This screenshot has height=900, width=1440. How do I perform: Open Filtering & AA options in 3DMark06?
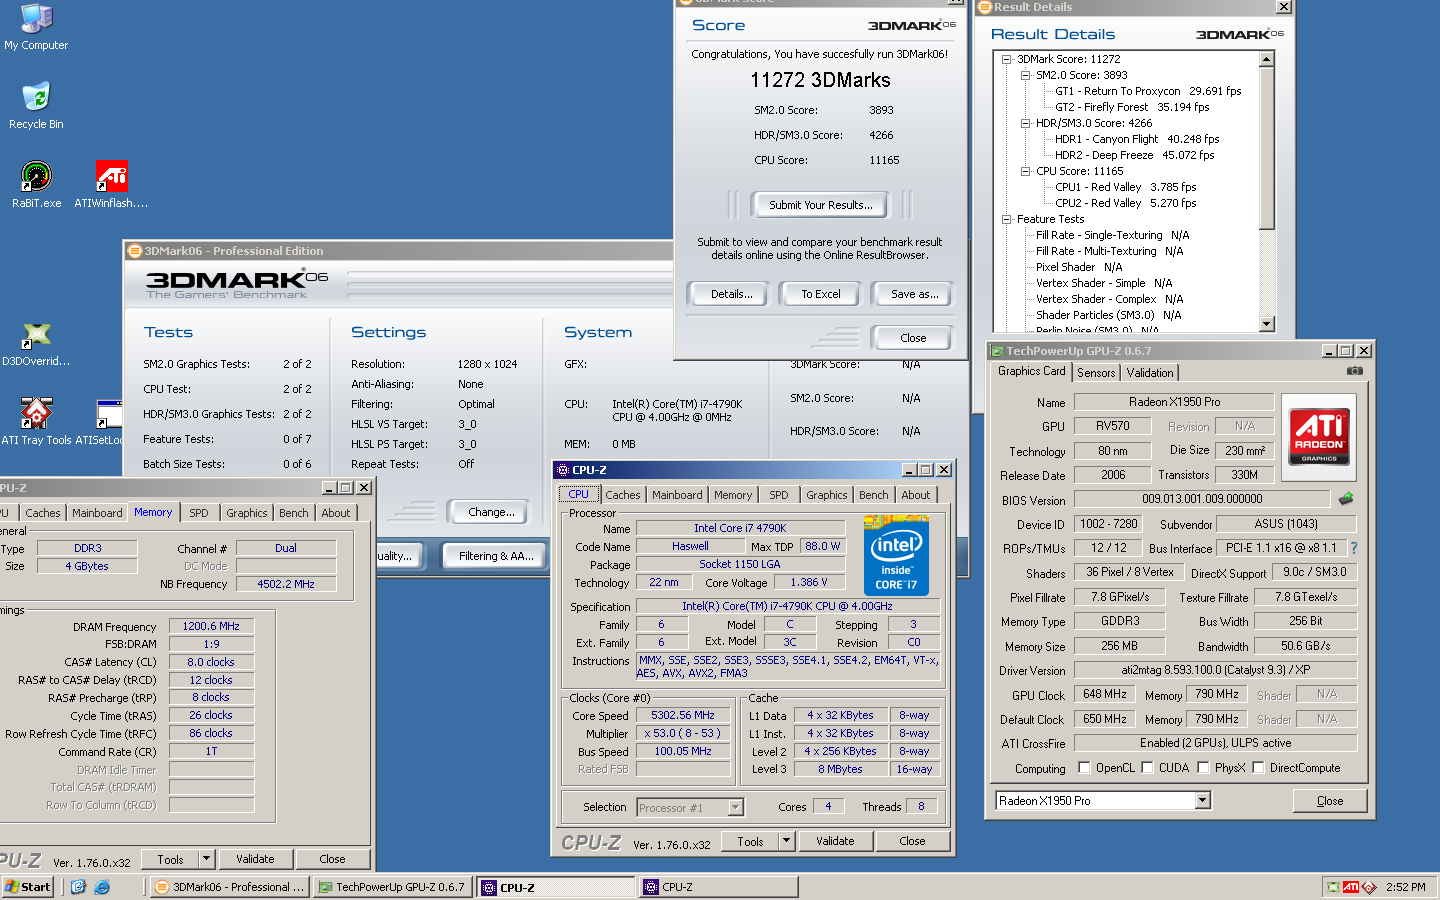496,556
